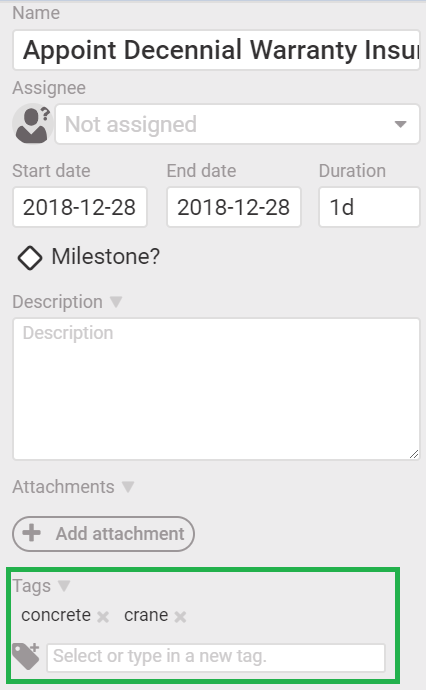The width and height of the screenshot is (426, 690).
Task: Click the Duration field showing 1d
Action: click(369, 207)
